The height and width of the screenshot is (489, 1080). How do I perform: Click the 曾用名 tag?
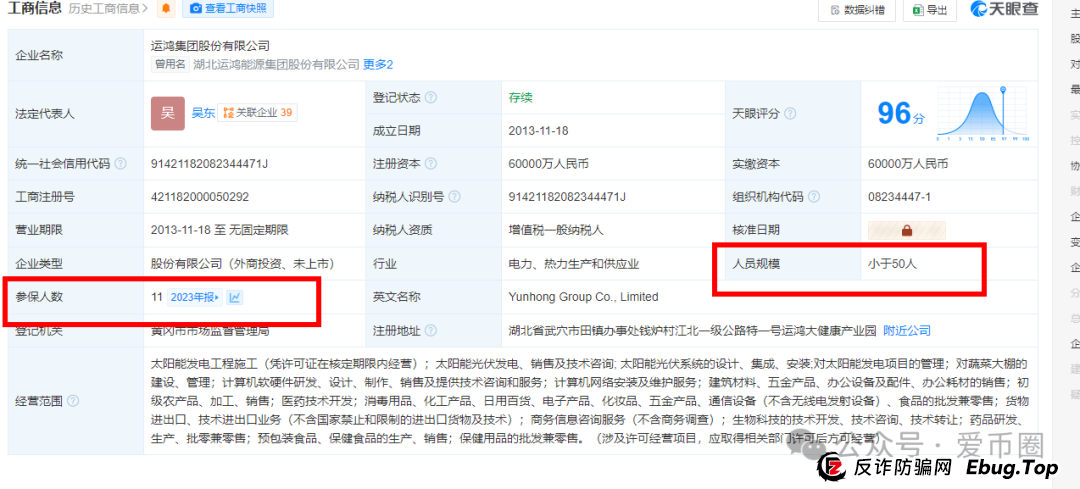click(170, 65)
